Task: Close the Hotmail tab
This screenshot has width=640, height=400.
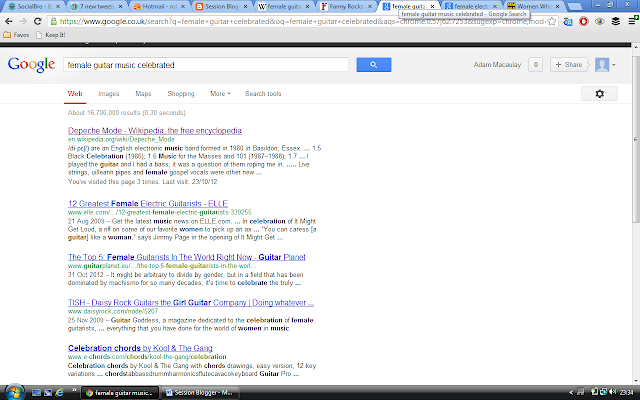Action: [182, 7]
